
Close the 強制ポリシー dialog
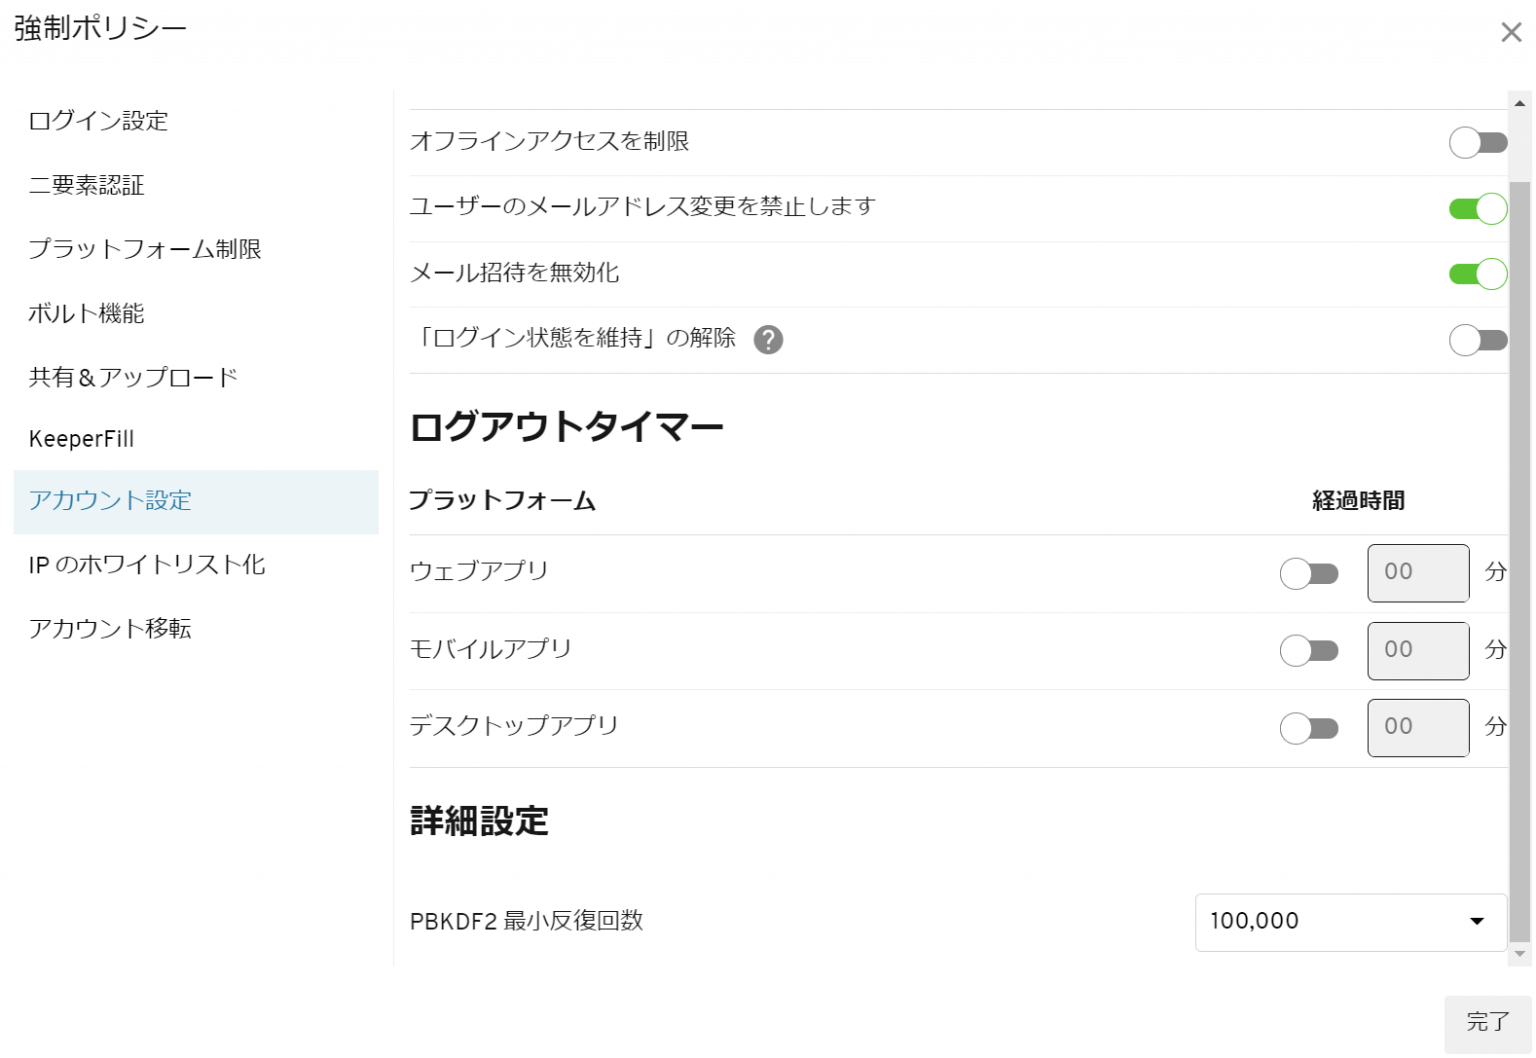point(1511,31)
